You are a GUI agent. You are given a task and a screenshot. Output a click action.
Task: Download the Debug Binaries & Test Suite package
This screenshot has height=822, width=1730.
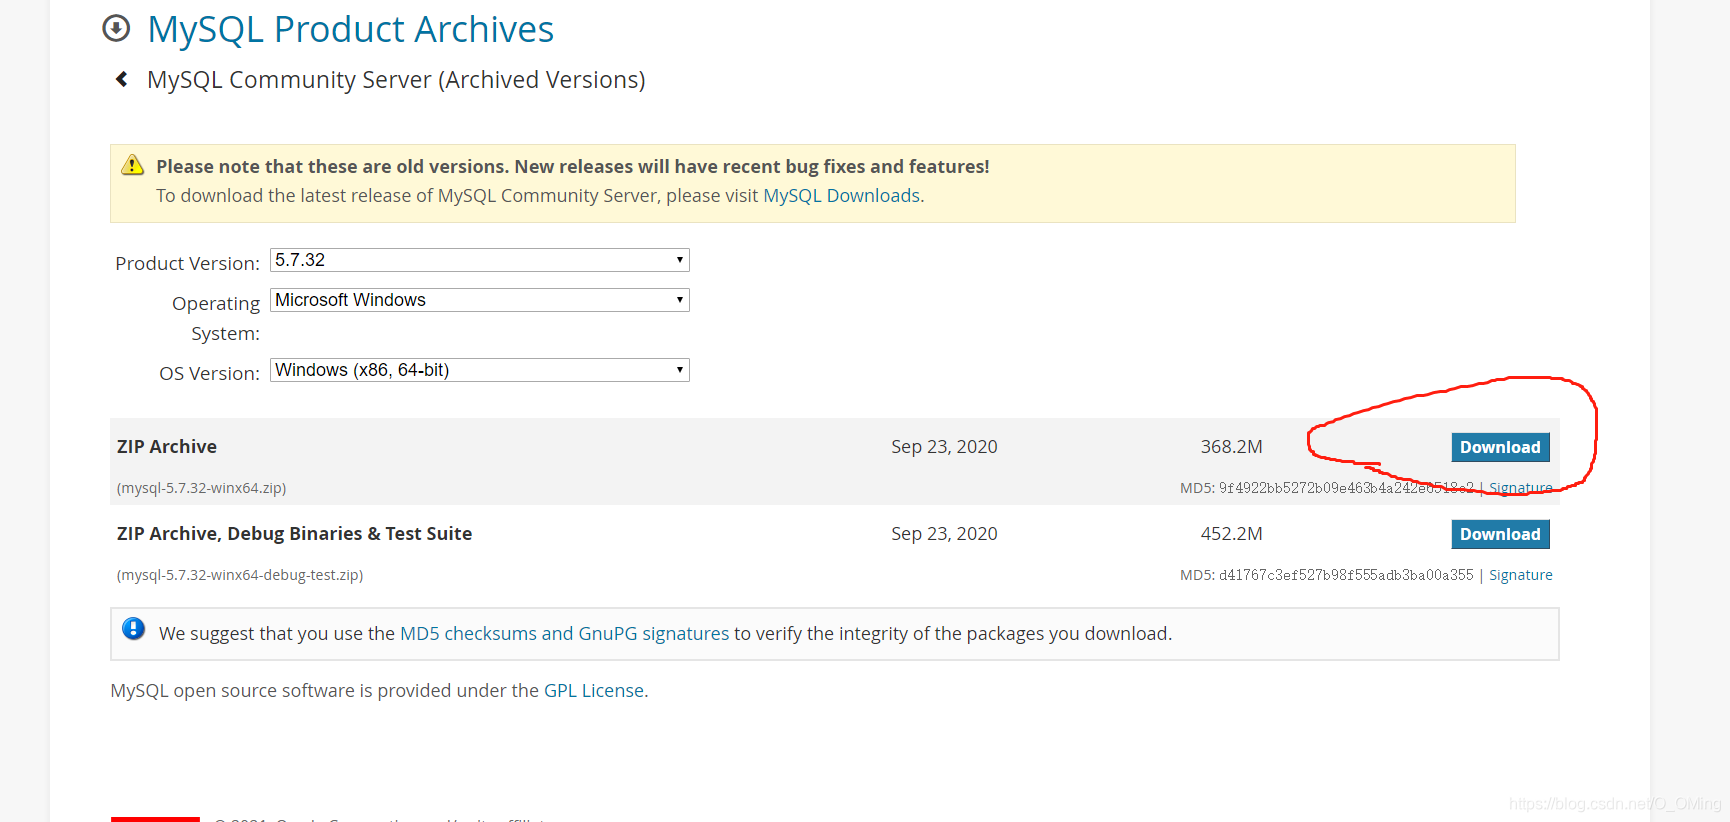(1500, 534)
